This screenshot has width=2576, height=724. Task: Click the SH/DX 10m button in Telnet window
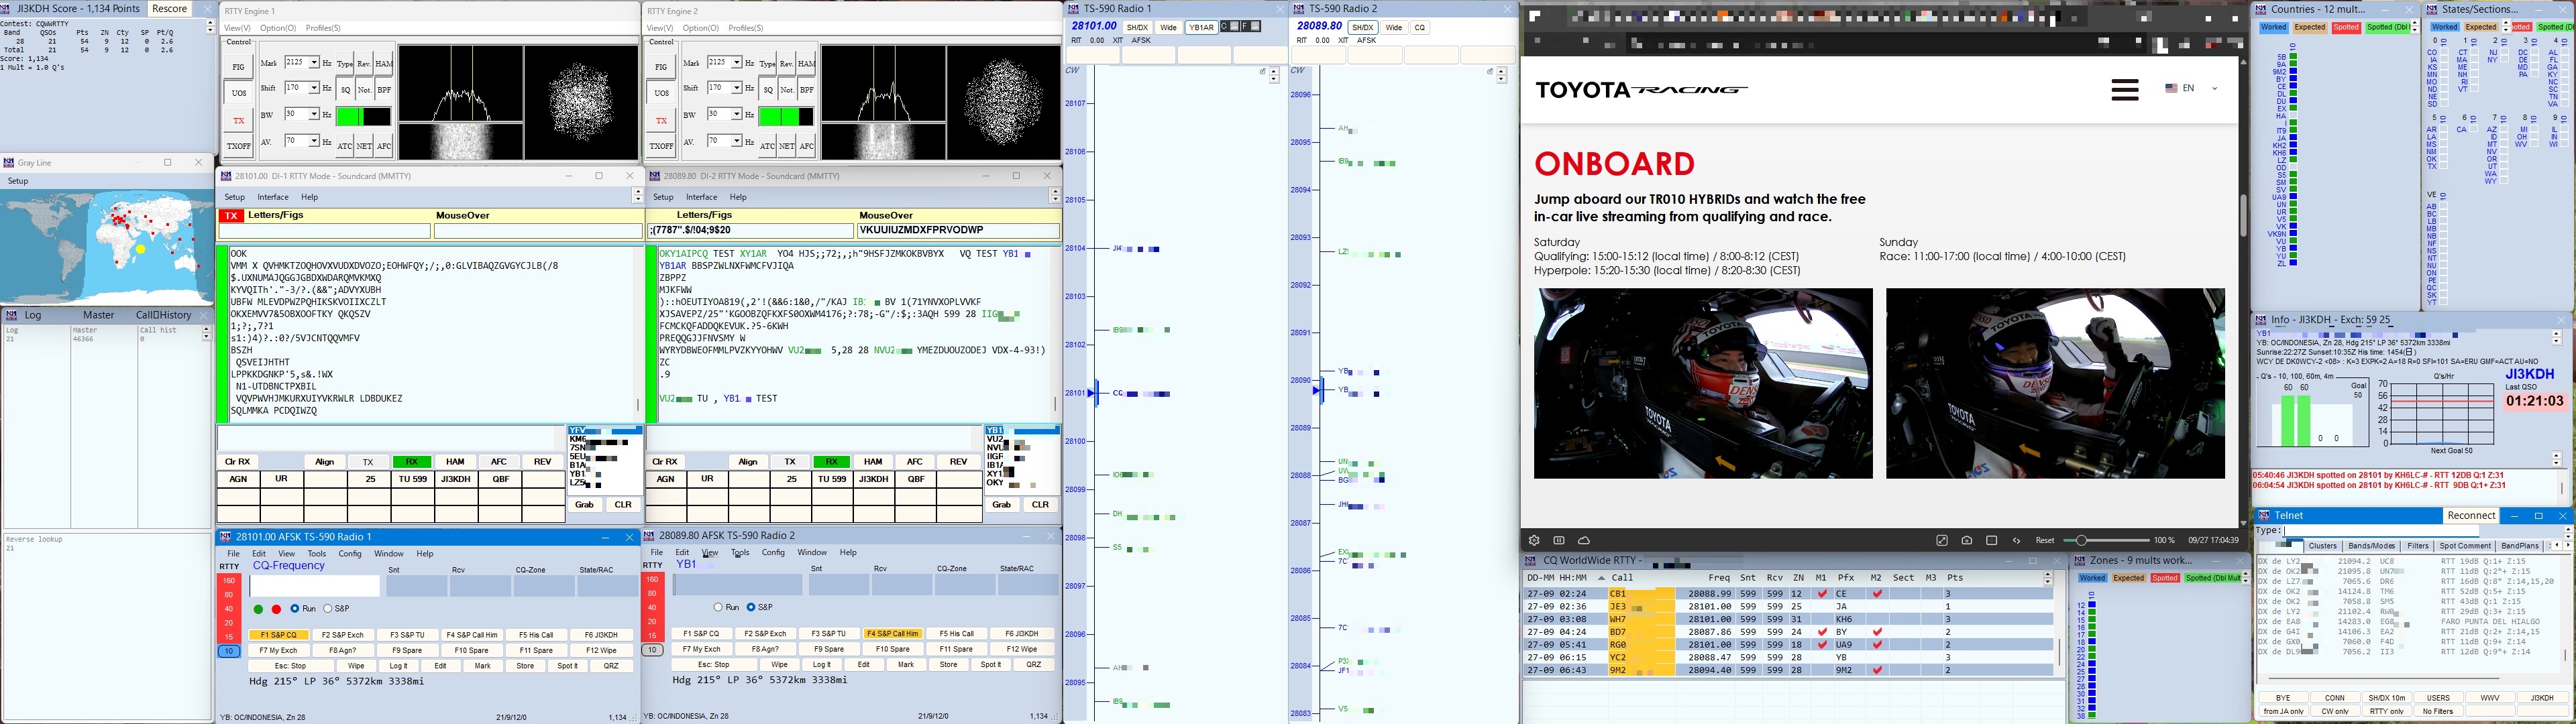[2386, 698]
